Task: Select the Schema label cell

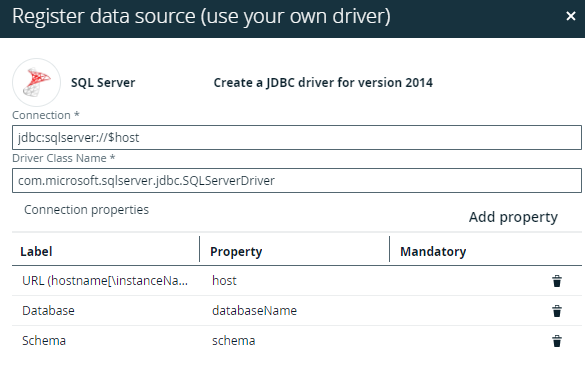Action: pos(44,340)
